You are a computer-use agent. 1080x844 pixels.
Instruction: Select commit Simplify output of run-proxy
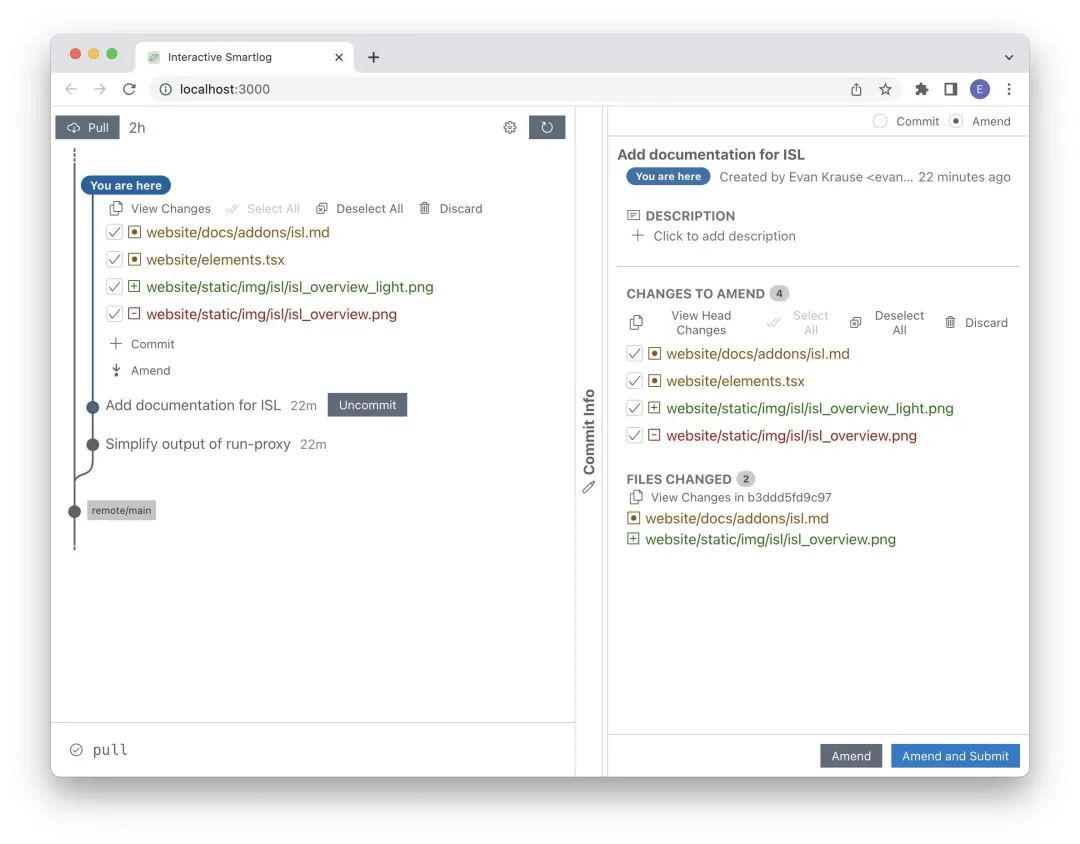coord(198,444)
